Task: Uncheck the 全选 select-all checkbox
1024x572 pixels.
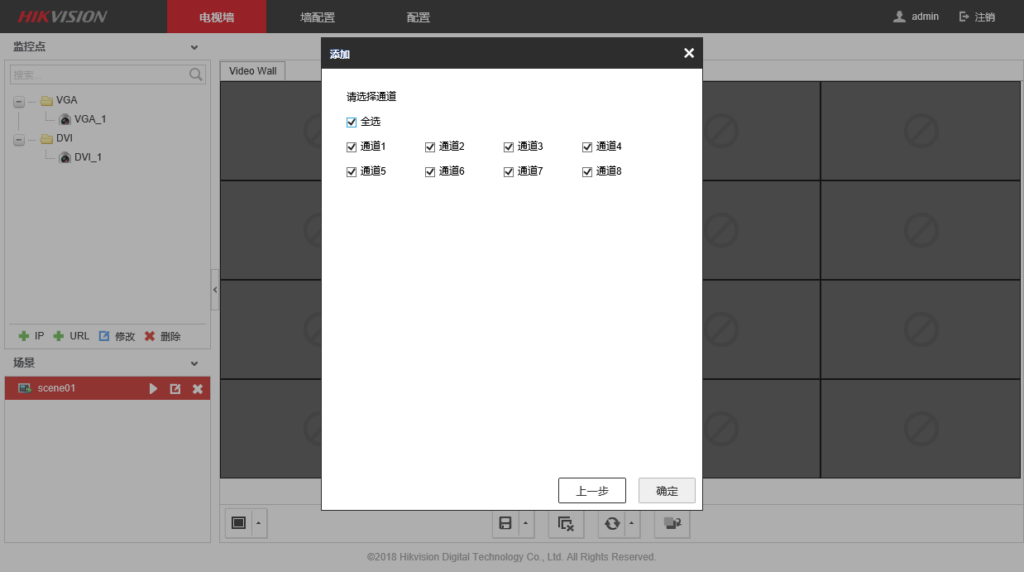Action: (351, 122)
